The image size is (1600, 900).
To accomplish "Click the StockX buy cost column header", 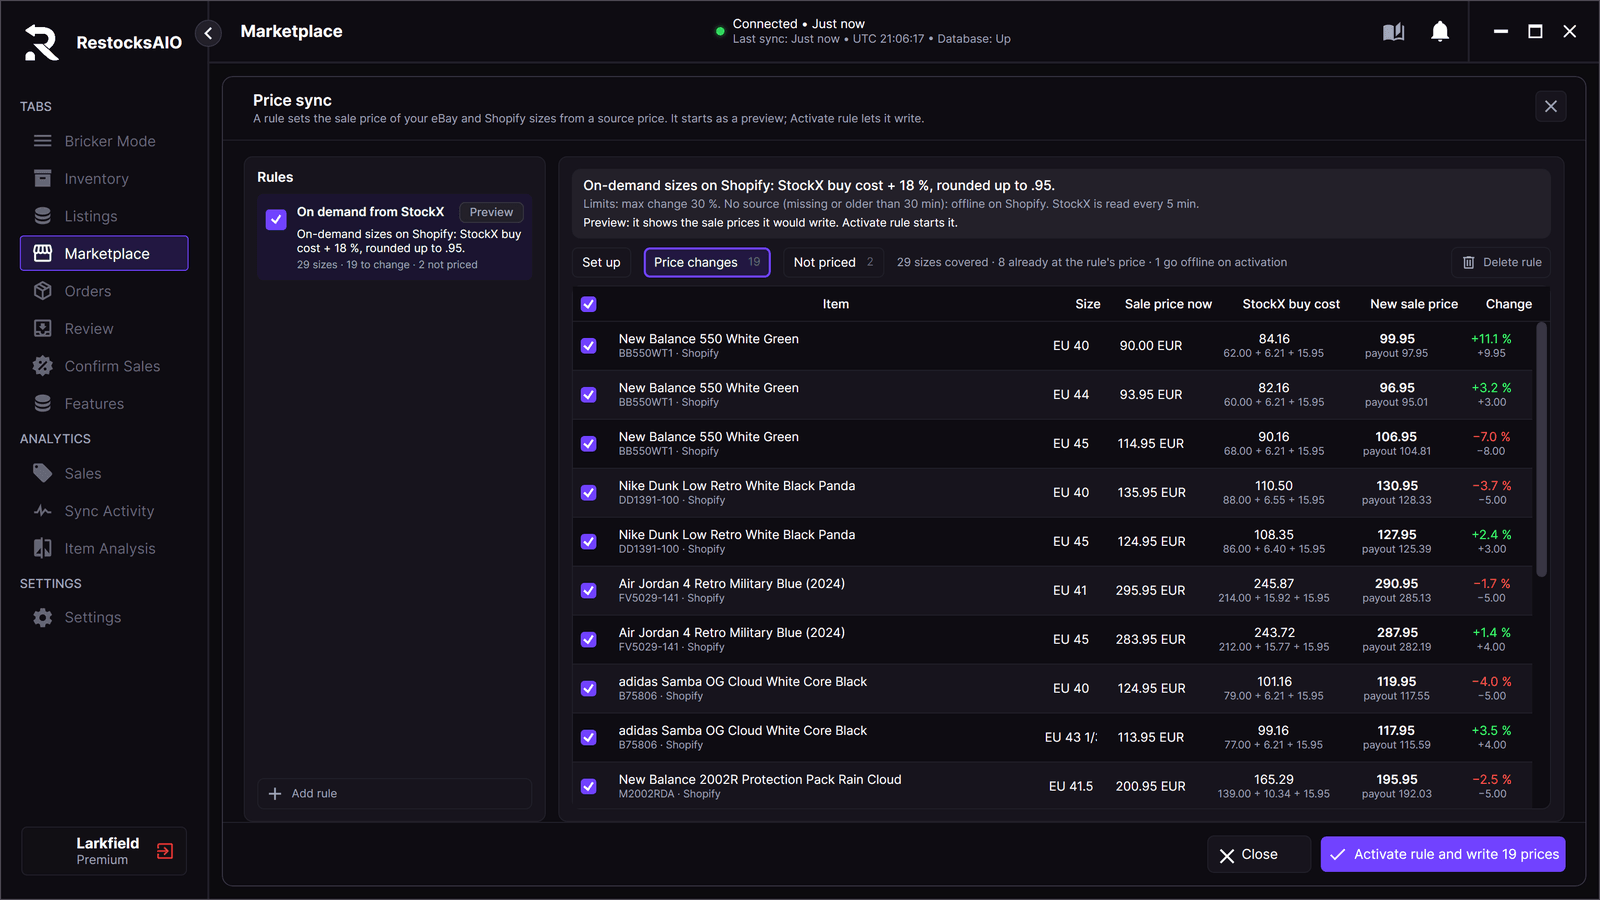I will 1291,304.
